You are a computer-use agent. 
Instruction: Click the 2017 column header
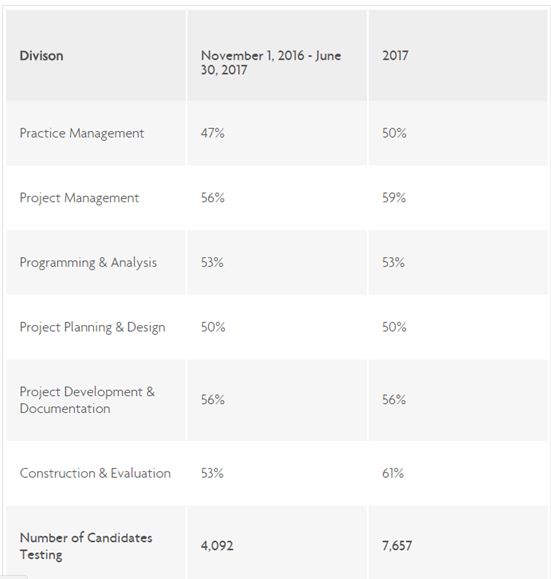pos(395,56)
